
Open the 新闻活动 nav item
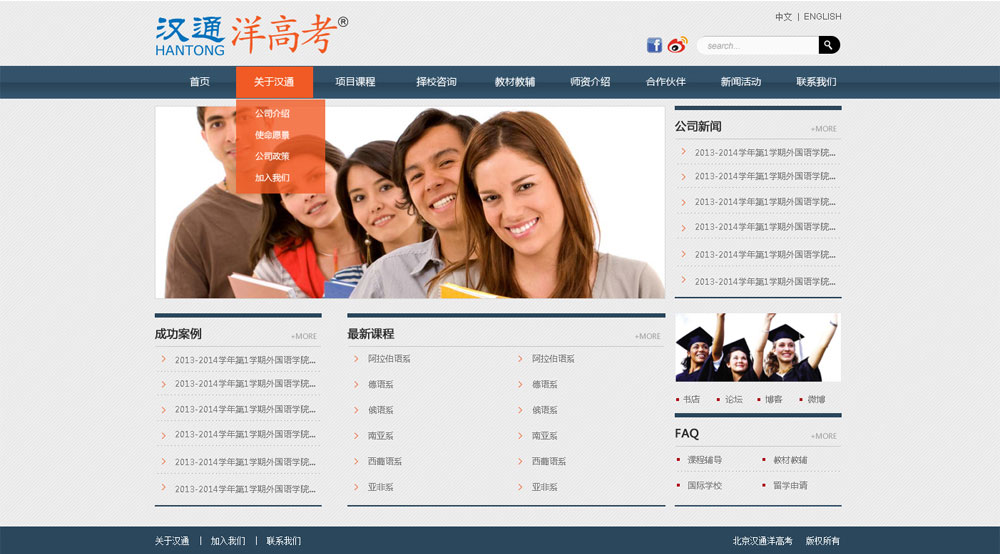740,82
